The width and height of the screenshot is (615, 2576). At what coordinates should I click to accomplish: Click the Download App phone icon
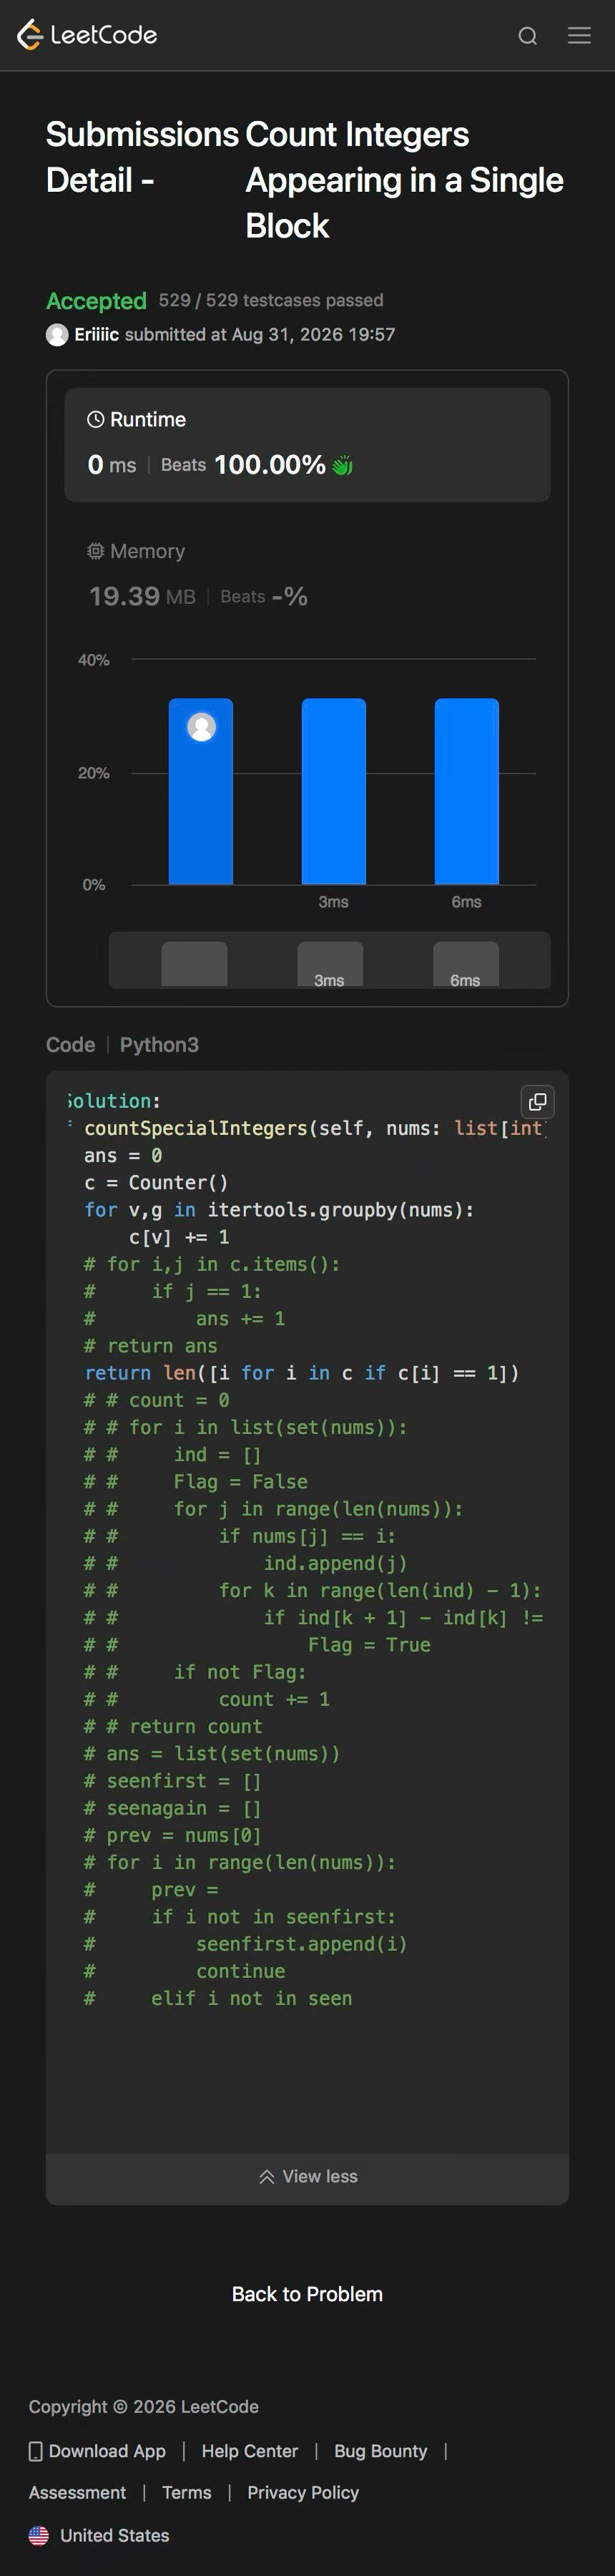[36, 2451]
